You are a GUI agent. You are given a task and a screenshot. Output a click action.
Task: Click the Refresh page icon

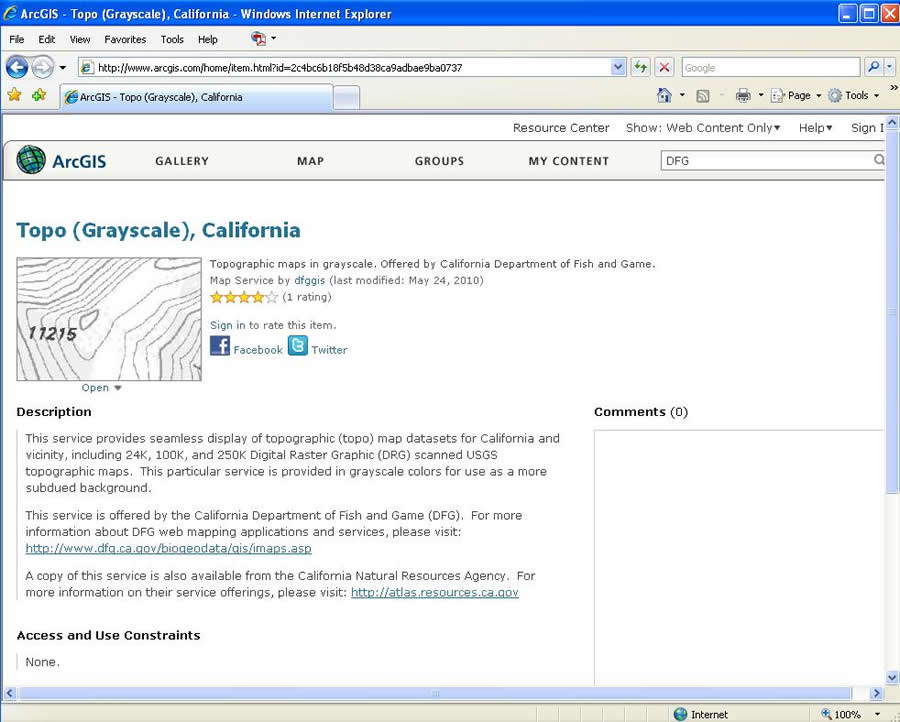[x=640, y=68]
